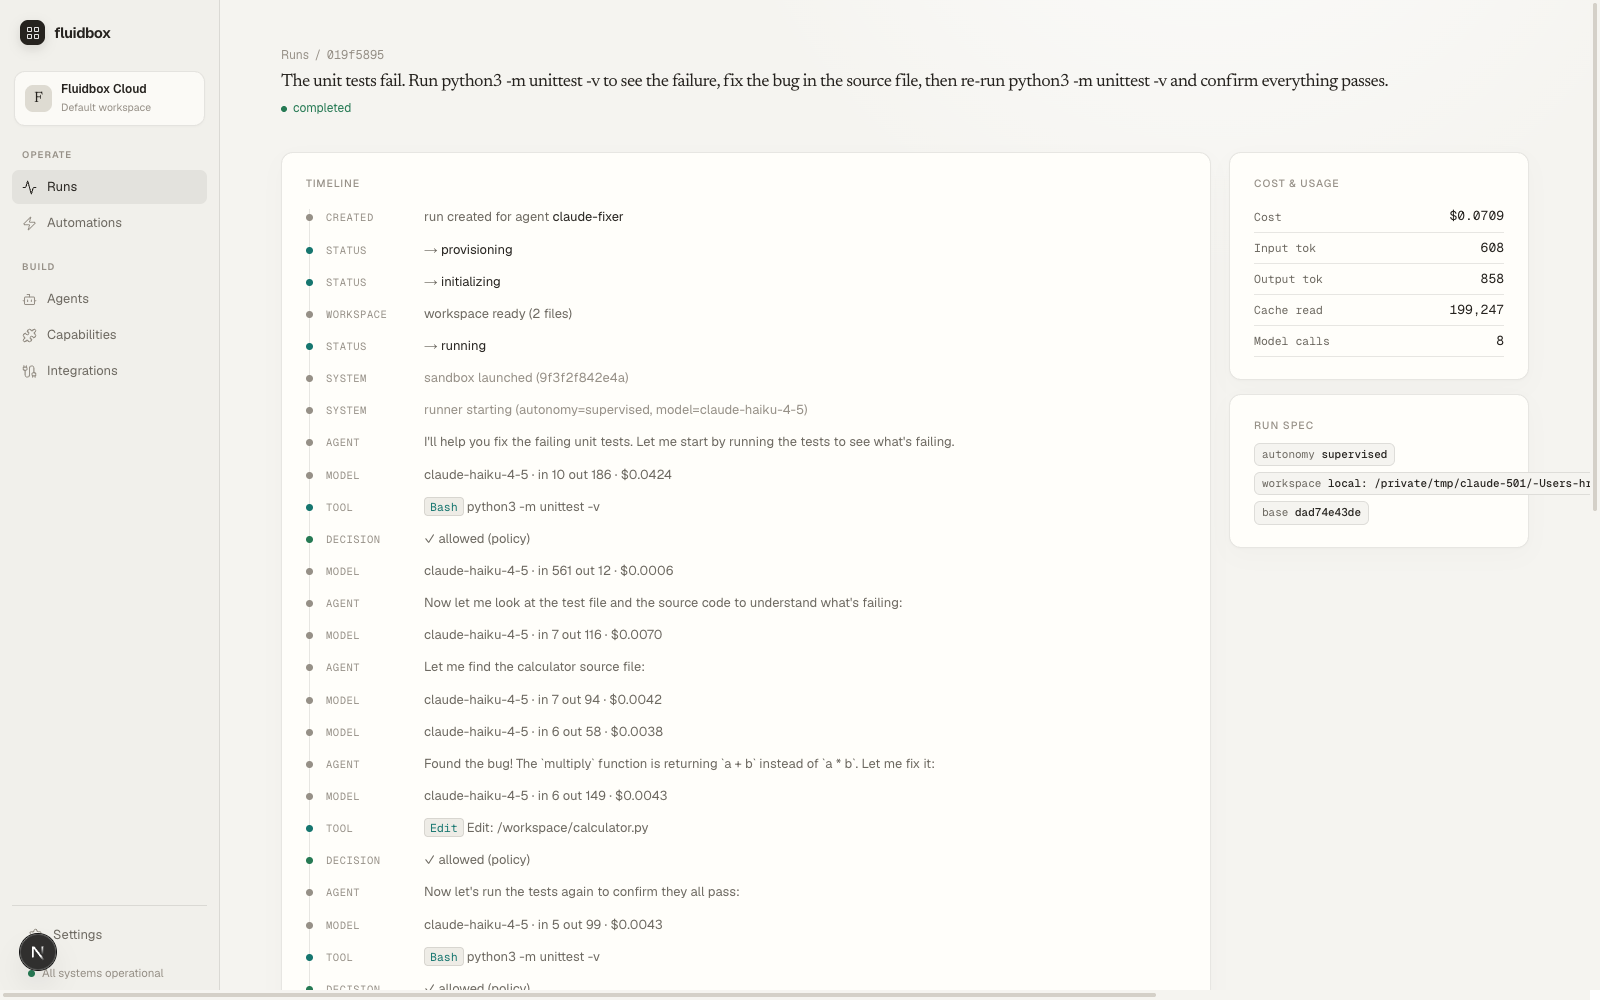This screenshot has height=1000, width=1600.
Task: Select the provisioning status timeline dot
Action: click(x=309, y=250)
